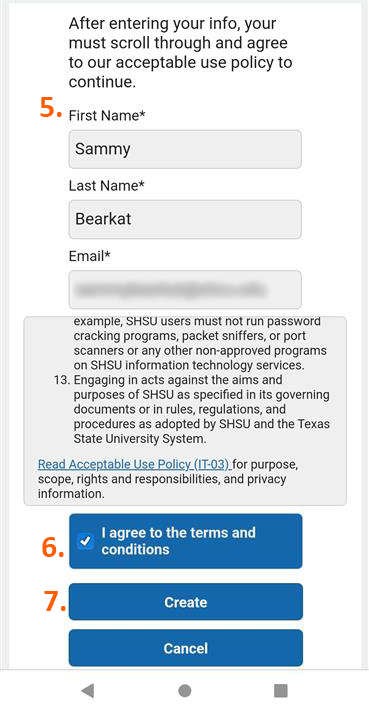
Task: Click the password cracking programs policy text
Action: (x=200, y=343)
